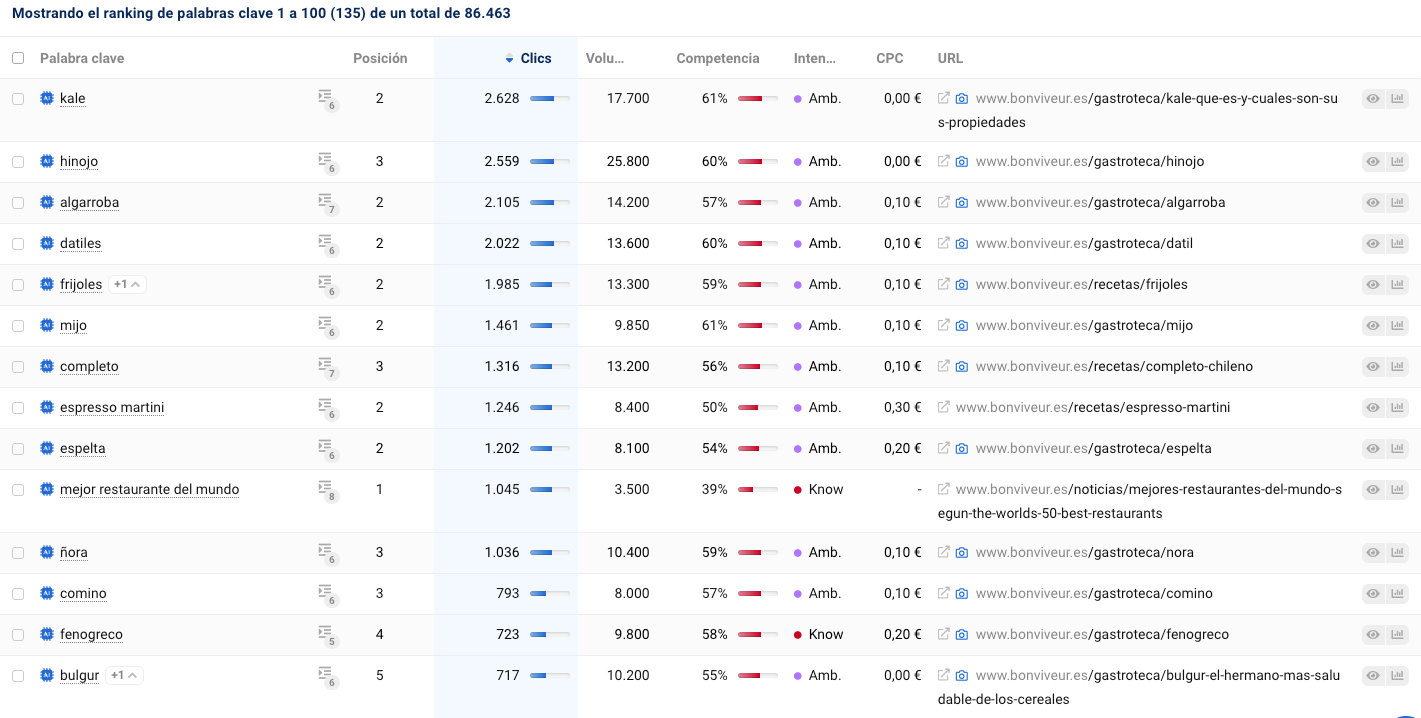Toggle the select-all checkbox in table header
Screen dimensions: 1421x718
pyautogui.click(x=18, y=58)
